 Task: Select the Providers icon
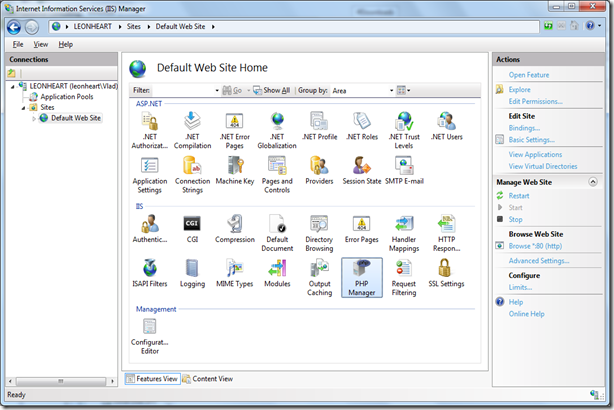[x=320, y=170]
